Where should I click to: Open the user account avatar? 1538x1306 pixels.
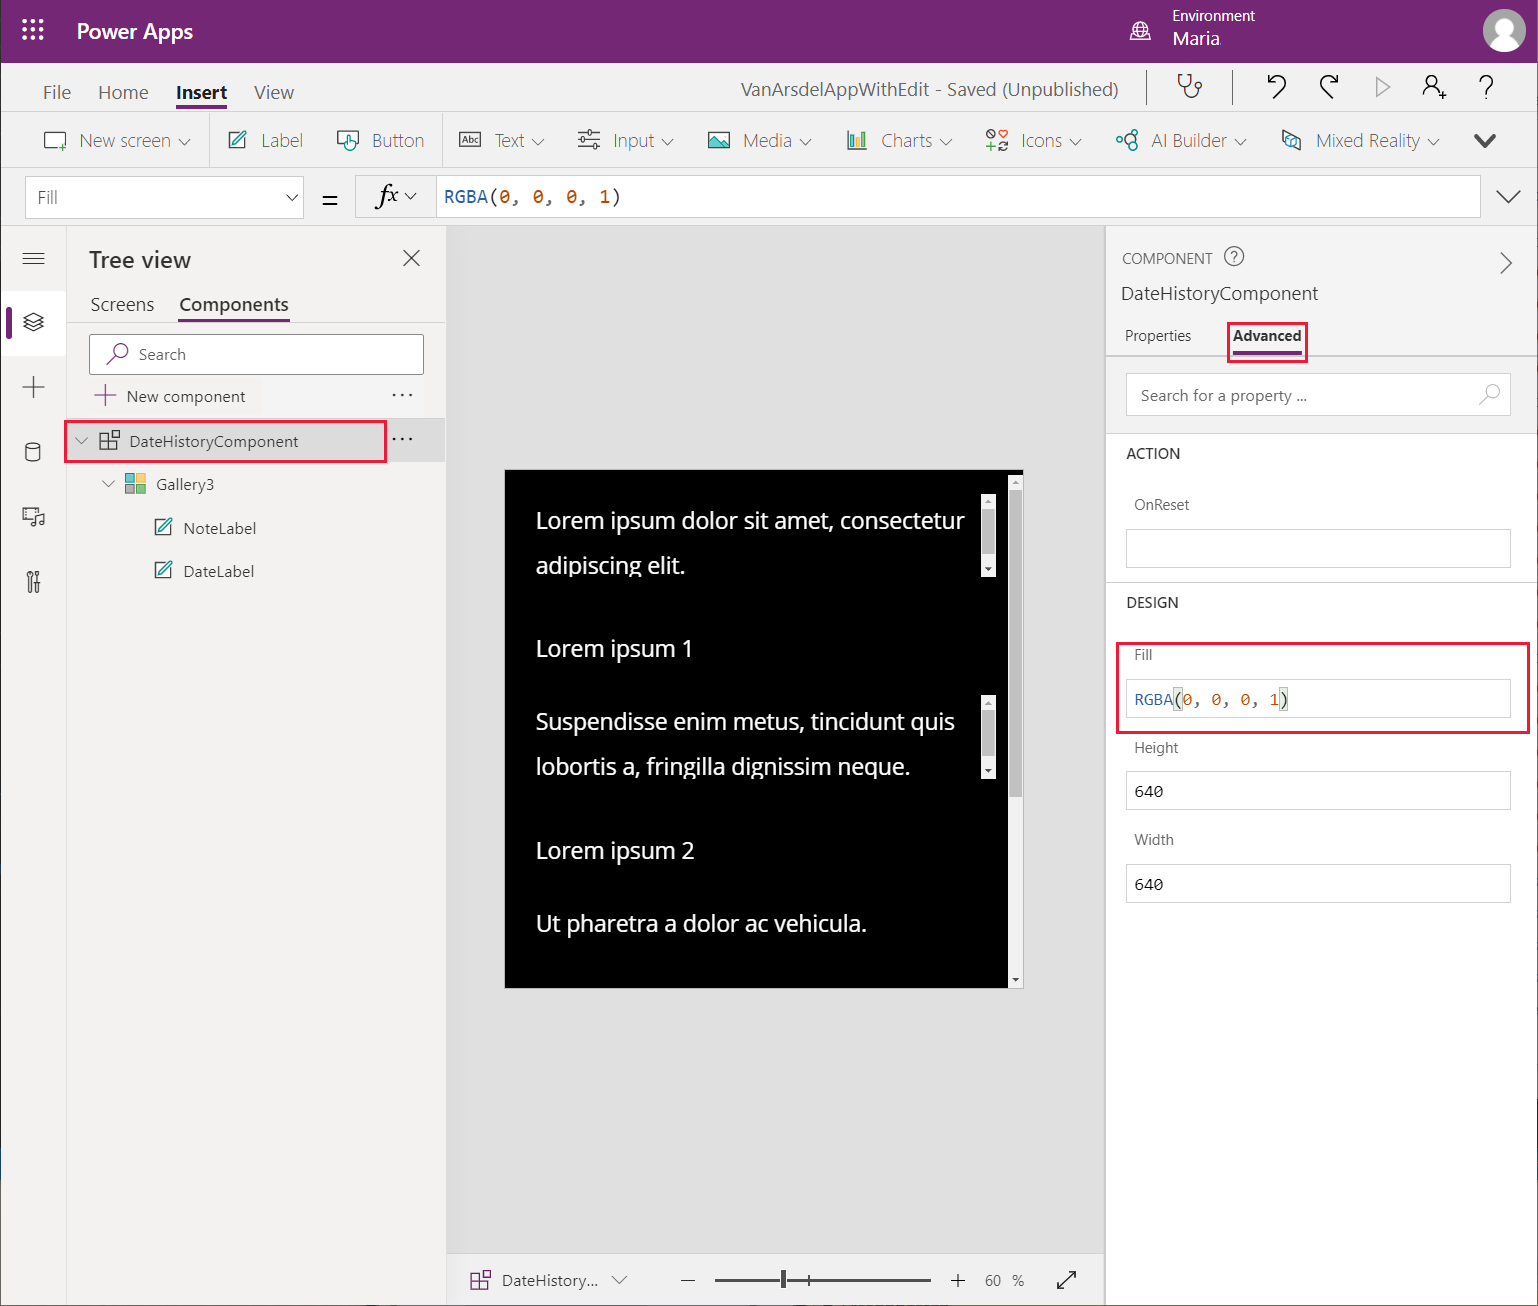point(1503,30)
